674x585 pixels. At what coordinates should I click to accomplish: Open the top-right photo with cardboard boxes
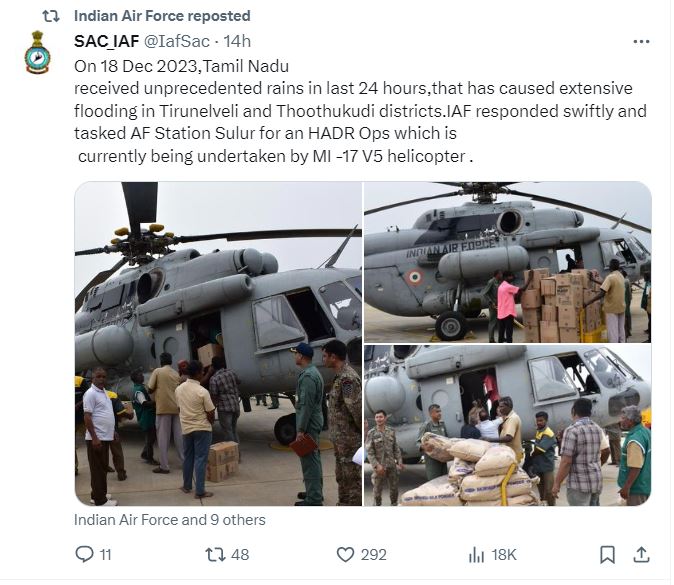click(x=507, y=261)
